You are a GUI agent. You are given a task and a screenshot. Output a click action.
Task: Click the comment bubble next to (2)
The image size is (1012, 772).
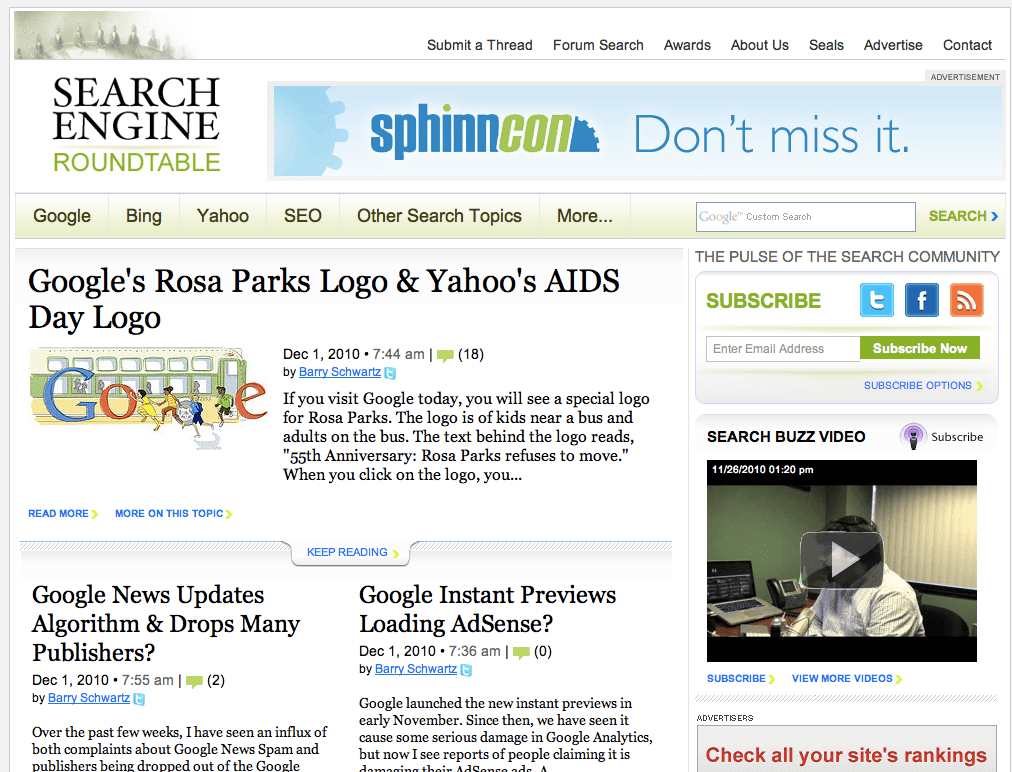(x=194, y=681)
